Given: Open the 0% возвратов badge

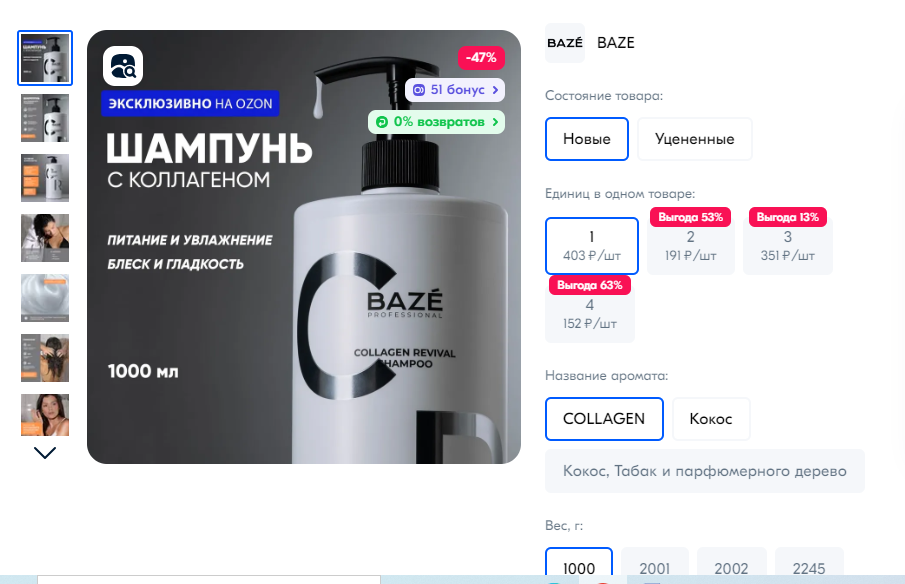Looking at the screenshot, I should [436, 122].
